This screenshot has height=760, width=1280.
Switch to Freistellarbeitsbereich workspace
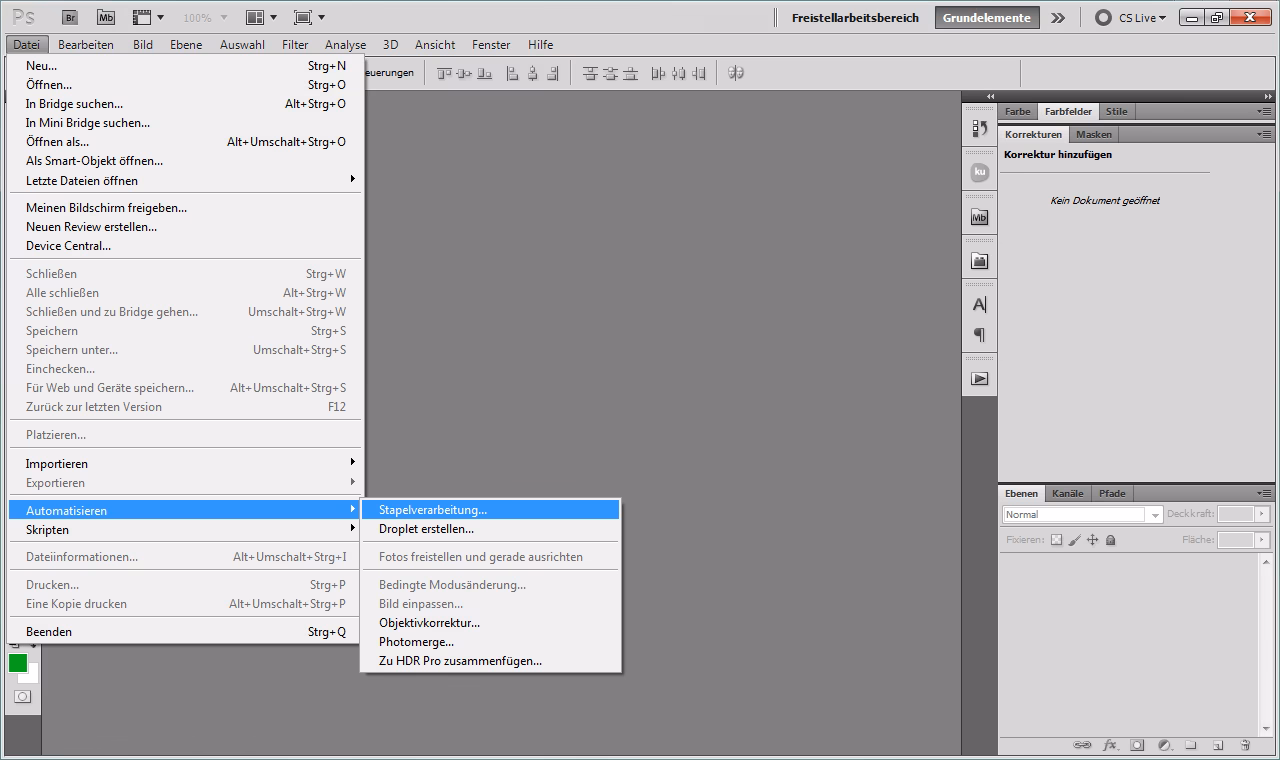tap(855, 18)
